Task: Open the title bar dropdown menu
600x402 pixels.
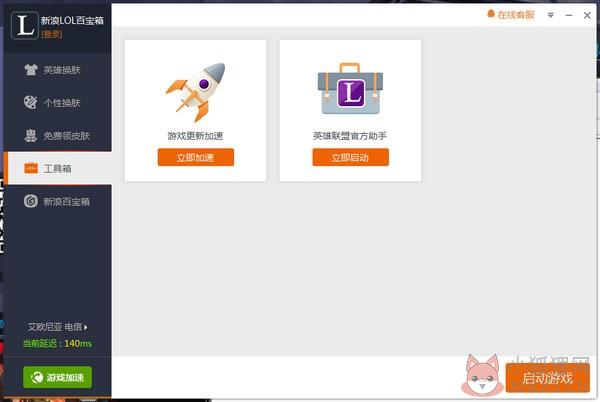Action: 551,15
